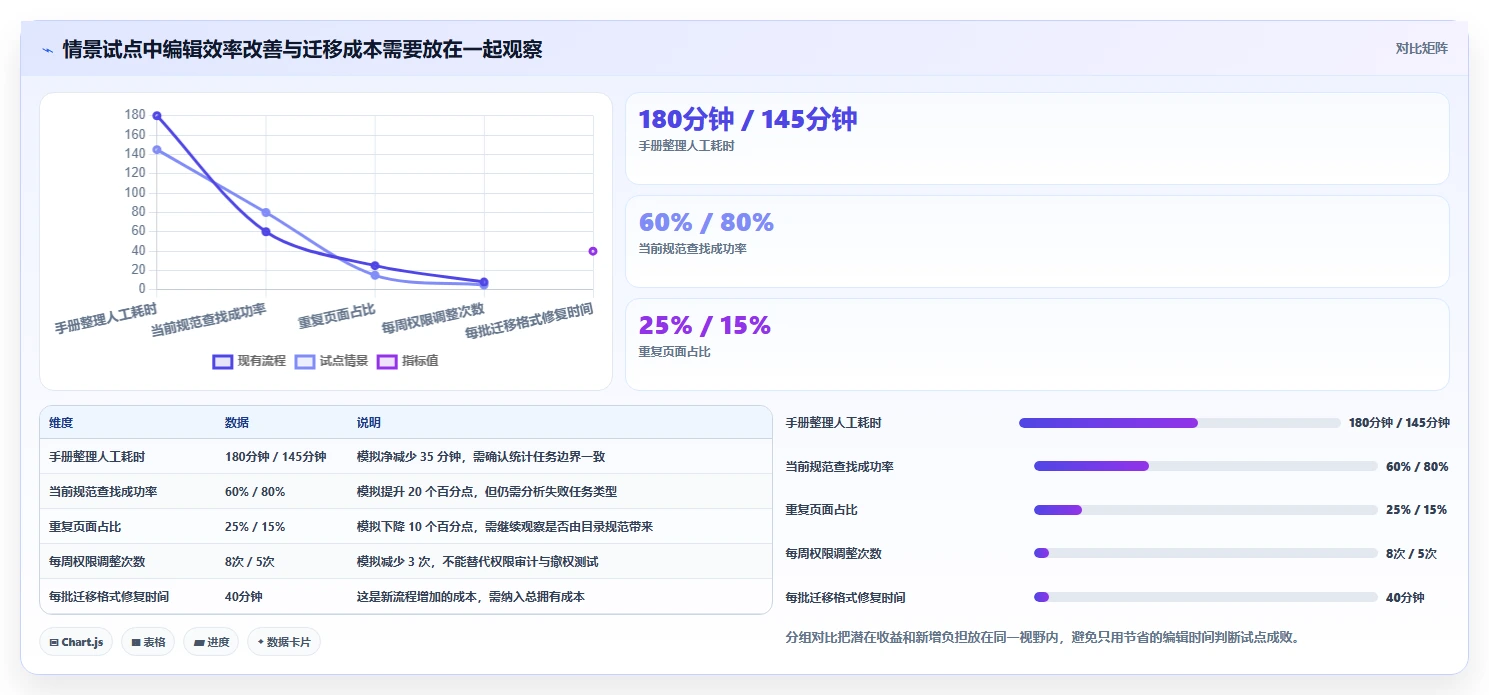Click the table value 25% / 15%
1489x695 pixels.
(x=255, y=526)
